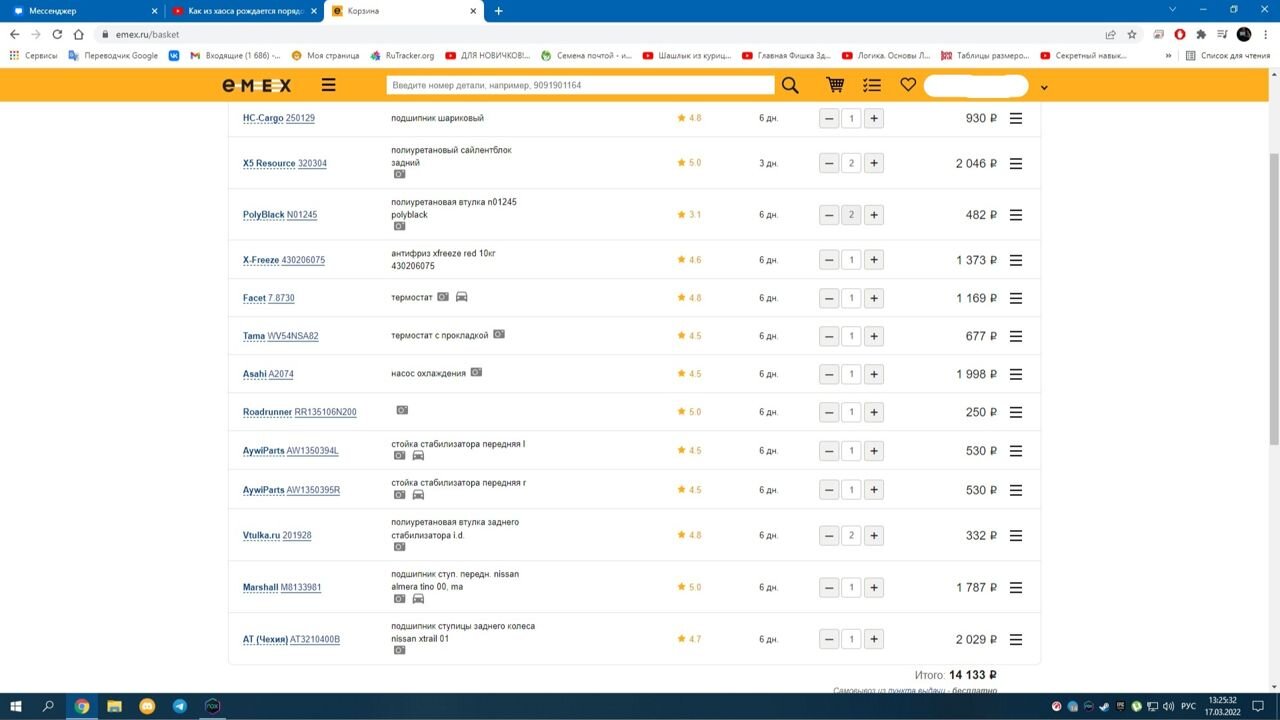Open the Roadrunner brand link
Viewport: 1280px width, 720px height.
point(267,412)
